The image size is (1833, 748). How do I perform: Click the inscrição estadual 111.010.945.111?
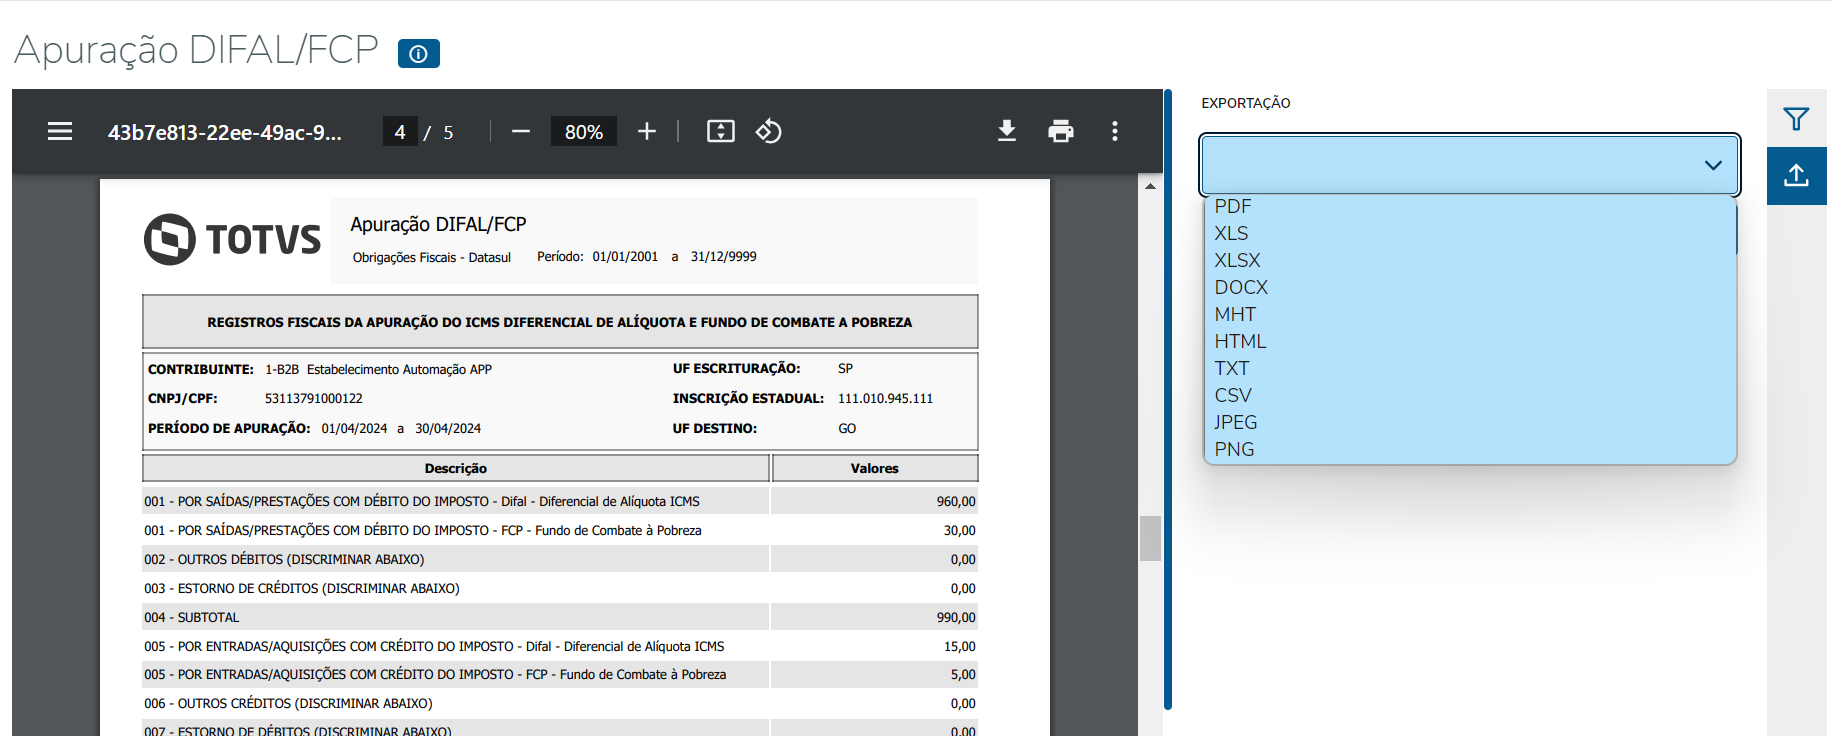[885, 398]
